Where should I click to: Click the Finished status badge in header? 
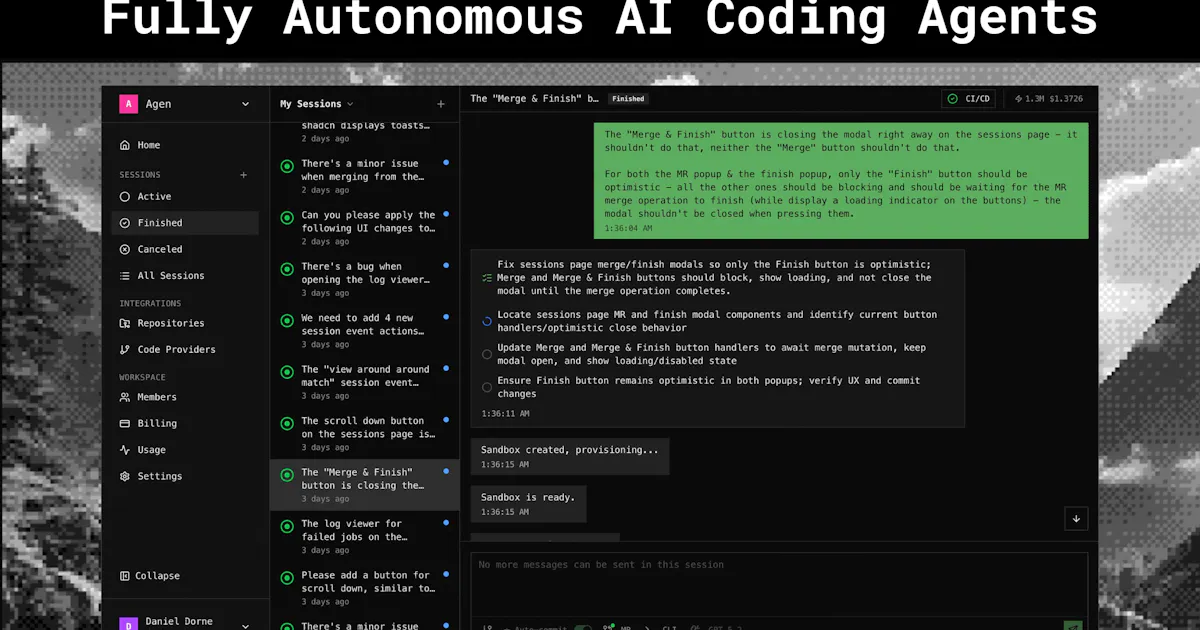[628, 99]
